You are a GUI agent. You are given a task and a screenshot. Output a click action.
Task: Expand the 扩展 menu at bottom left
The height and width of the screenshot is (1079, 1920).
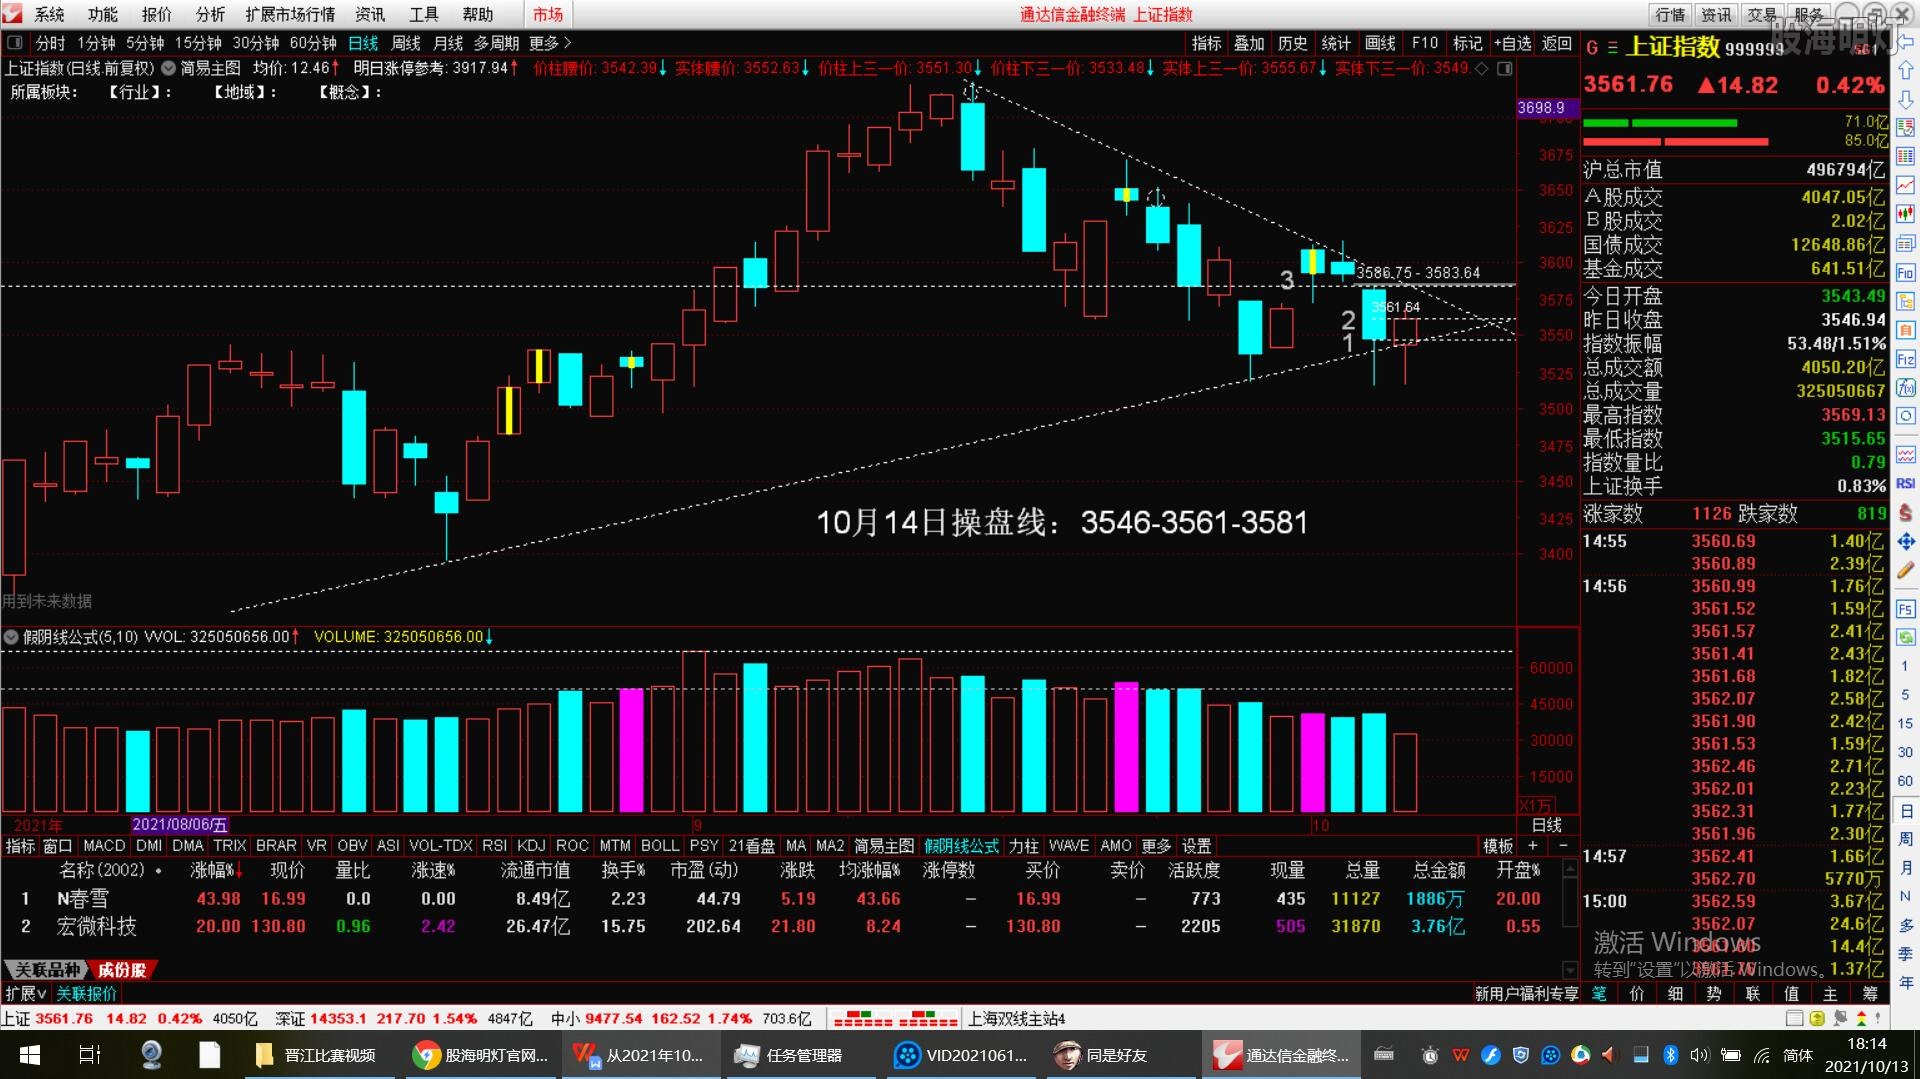click(26, 993)
